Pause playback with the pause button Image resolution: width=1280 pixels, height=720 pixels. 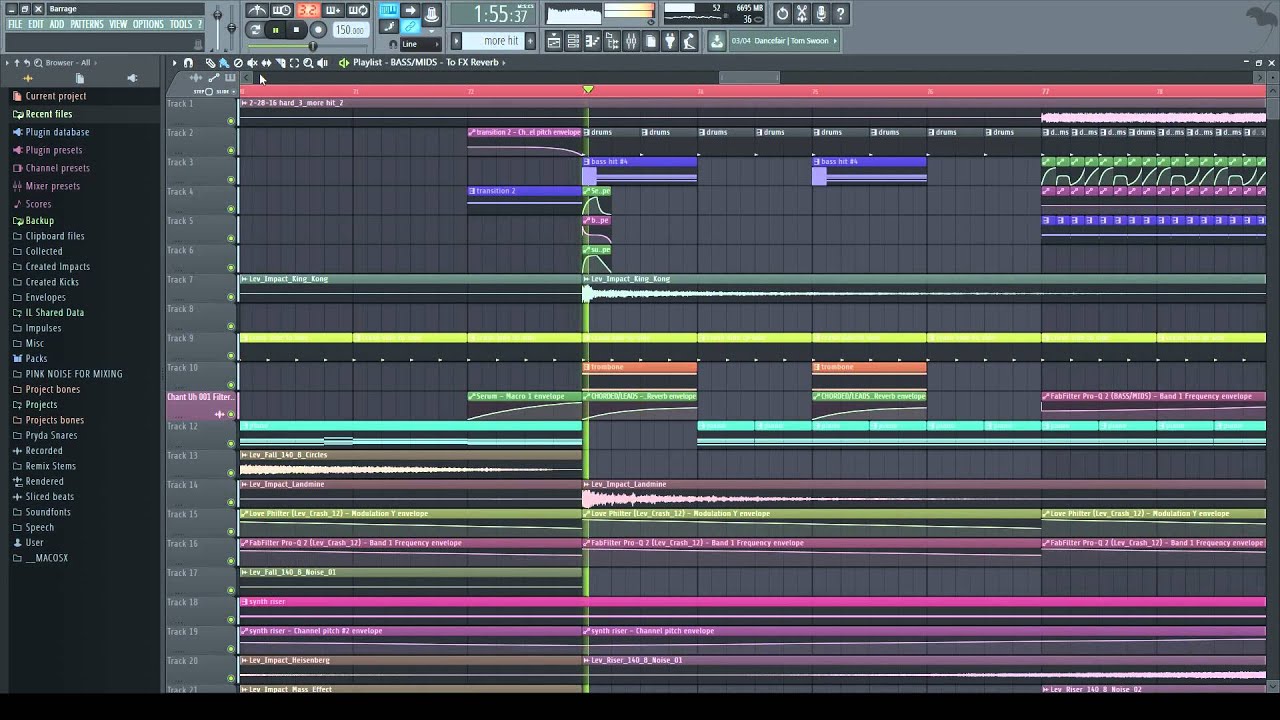pos(275,30)
